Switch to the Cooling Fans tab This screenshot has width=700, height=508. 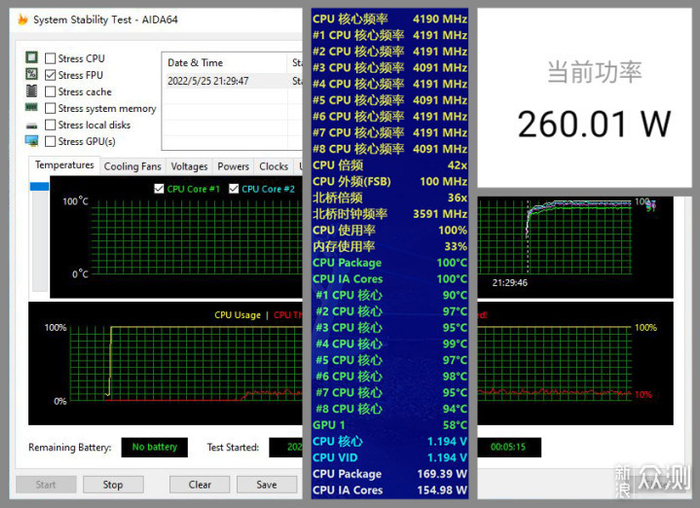133,167
